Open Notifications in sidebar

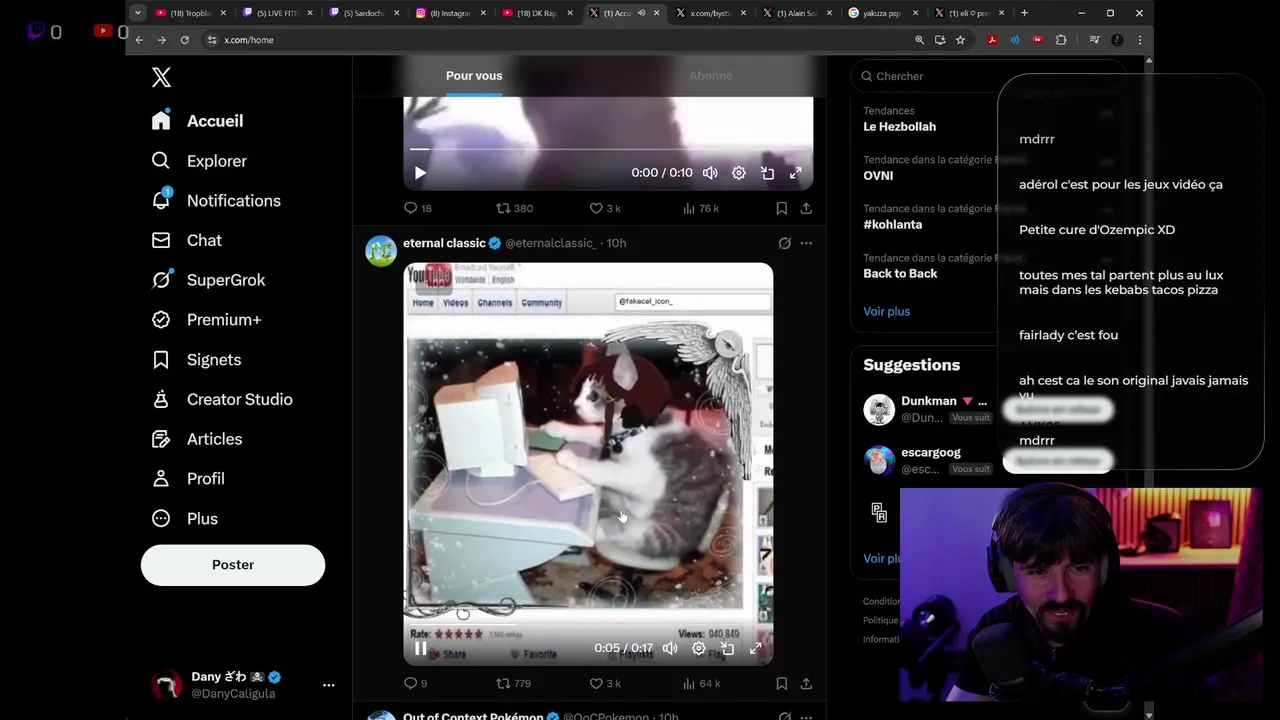point(215,201)
